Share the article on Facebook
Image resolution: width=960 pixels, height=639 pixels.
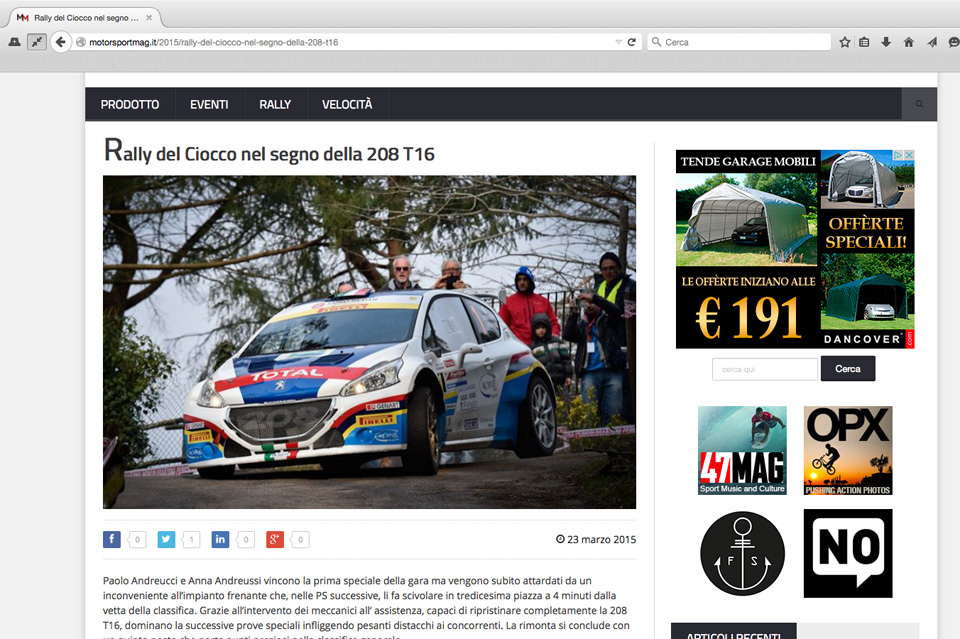click(111, 539)
